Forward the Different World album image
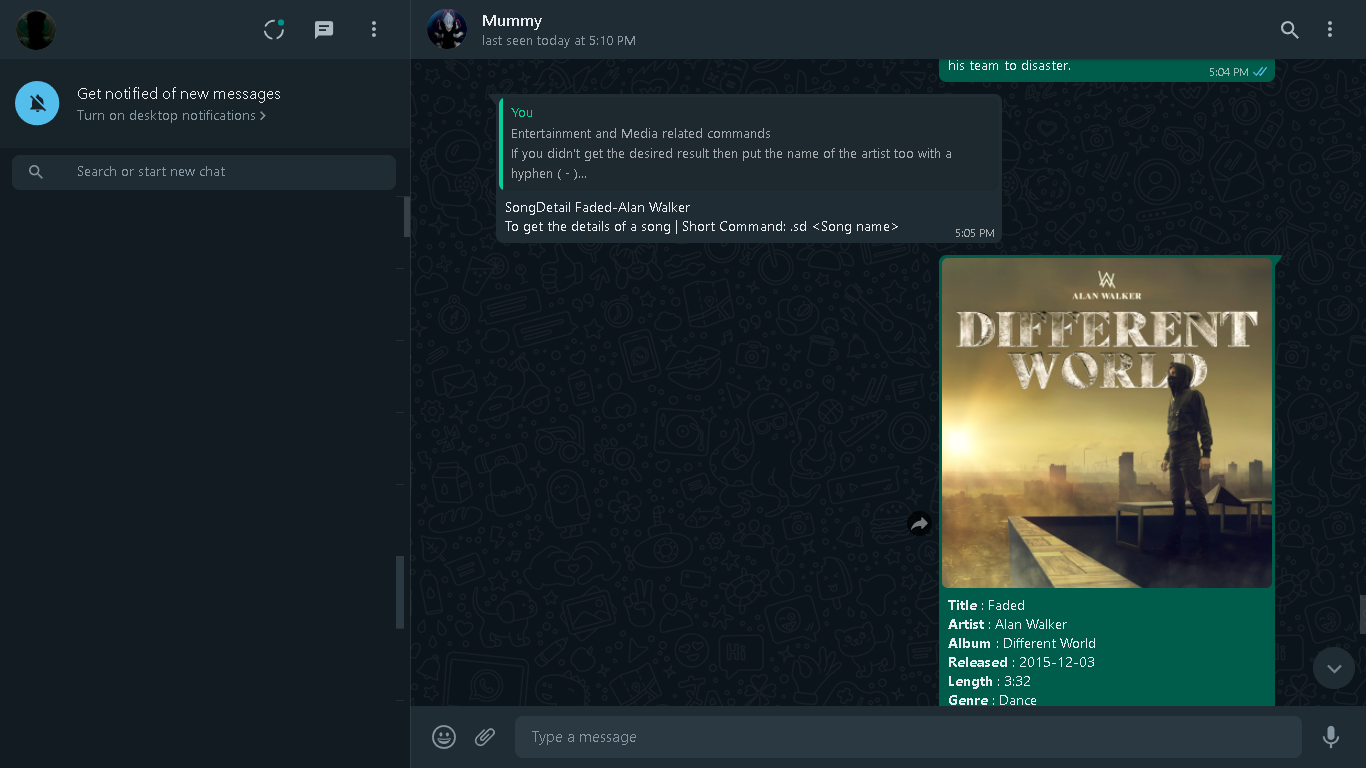Viewport: 1366px width, 768px height. (919, 523)
